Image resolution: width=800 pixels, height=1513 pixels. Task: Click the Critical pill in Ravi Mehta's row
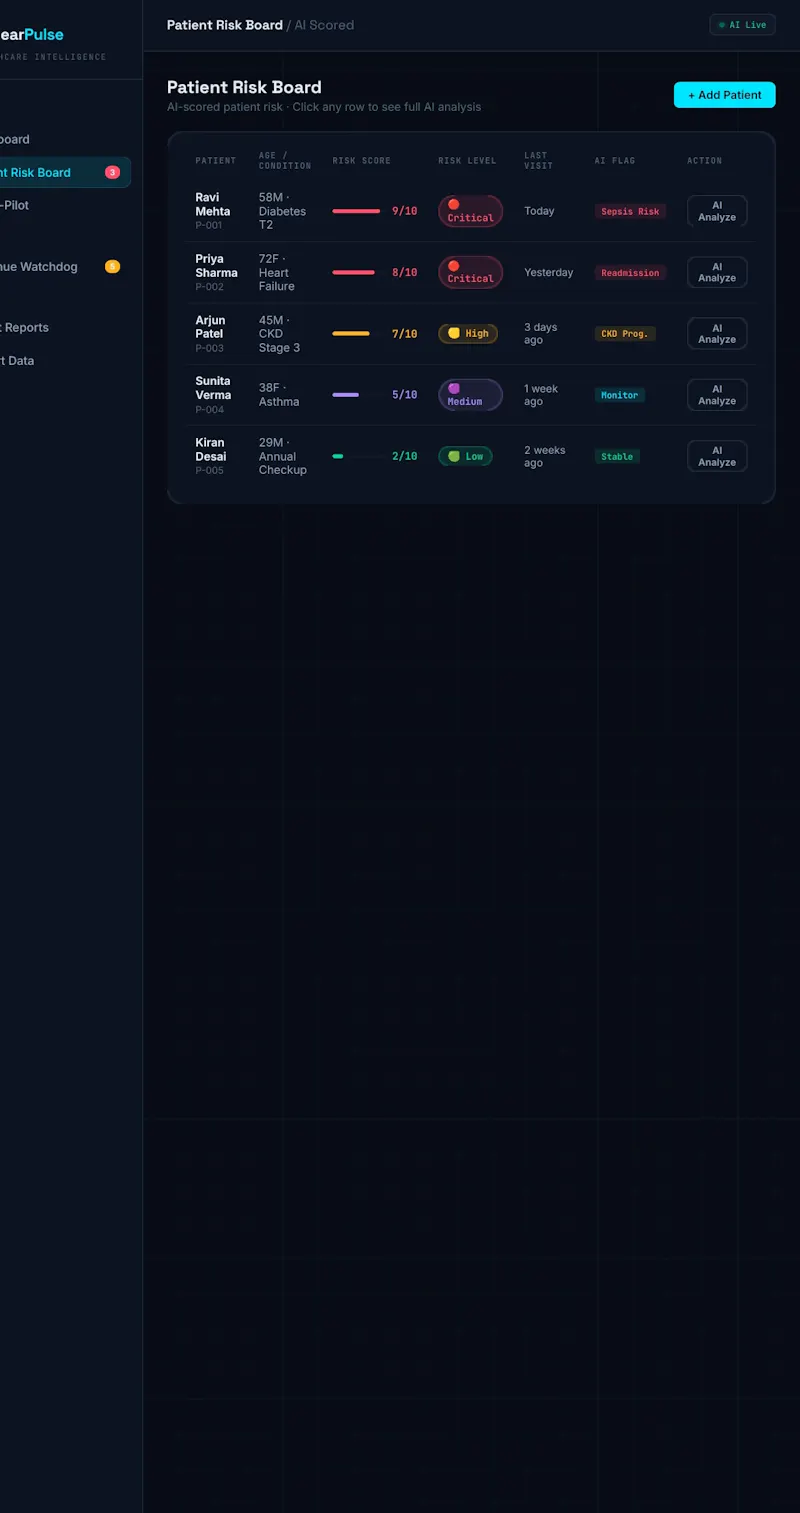click(x=470, y=211)
